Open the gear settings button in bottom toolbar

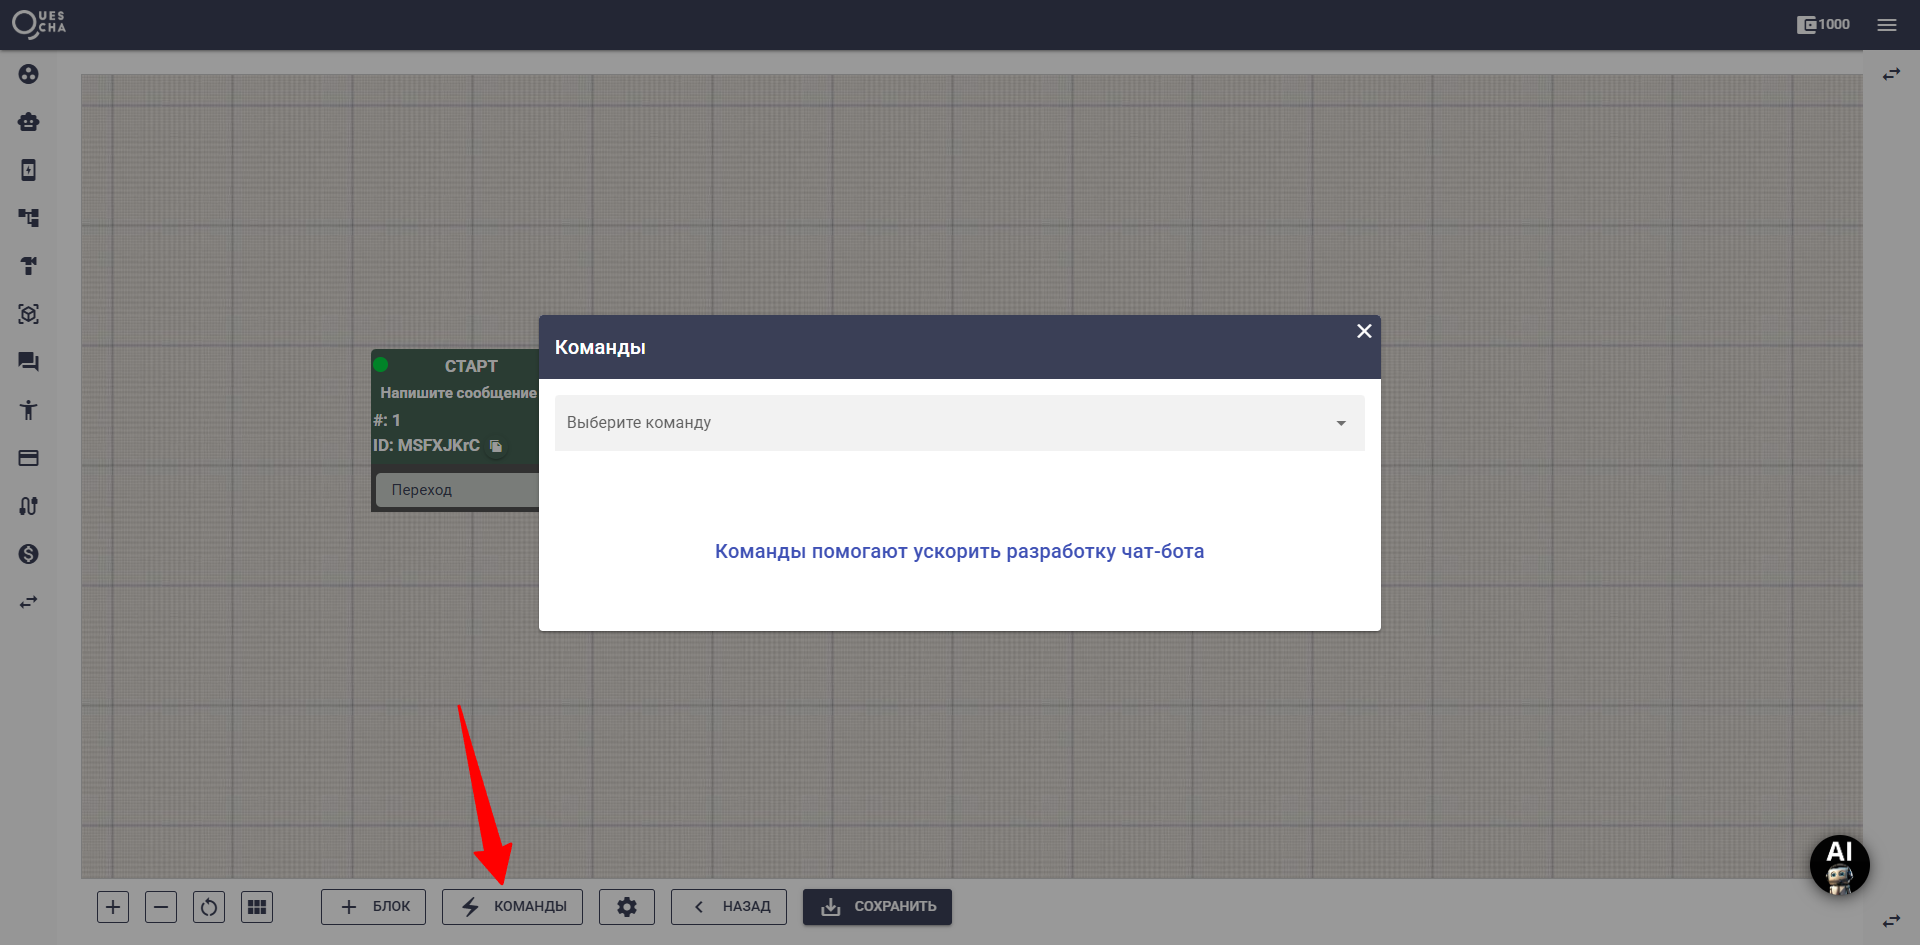coord(627,907)
